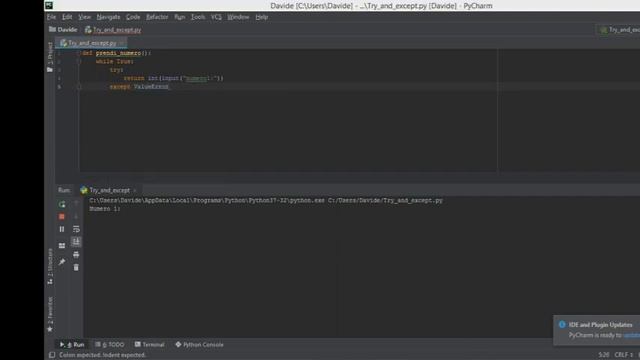Click the cursor position indicator in the status bar
640x360 pixels.
604,355
